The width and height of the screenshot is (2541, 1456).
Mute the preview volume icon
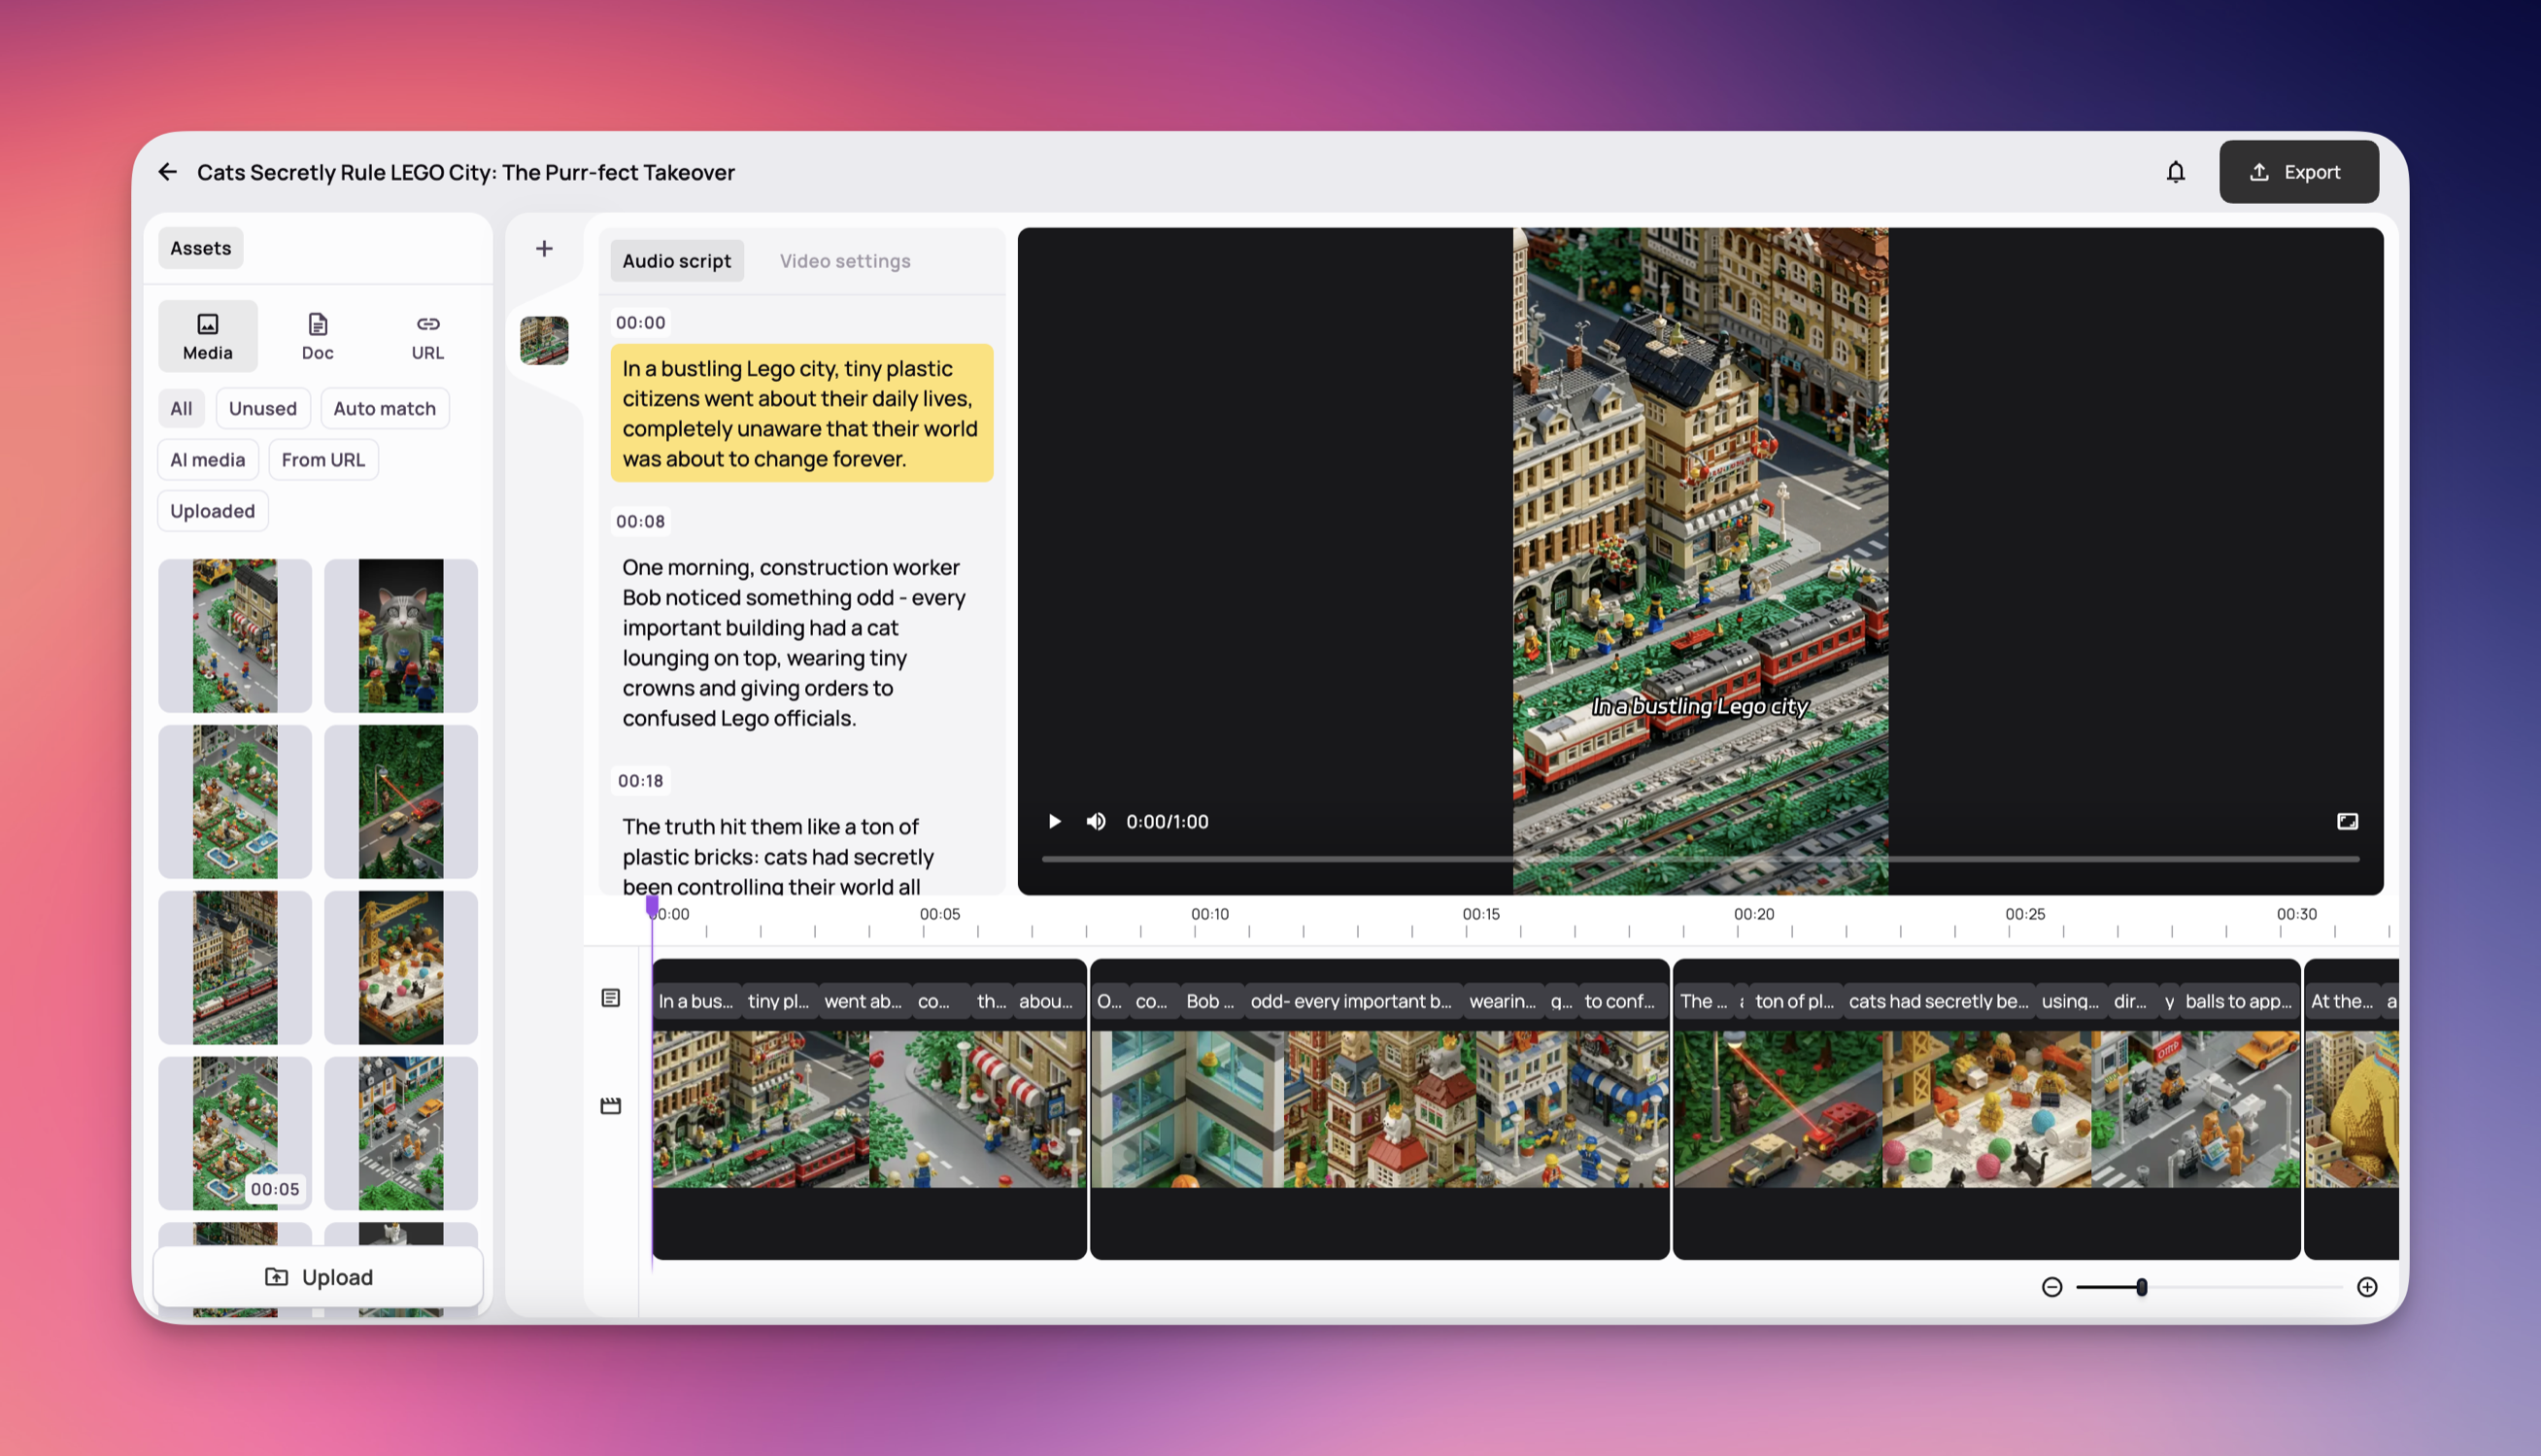(1096, 821)
